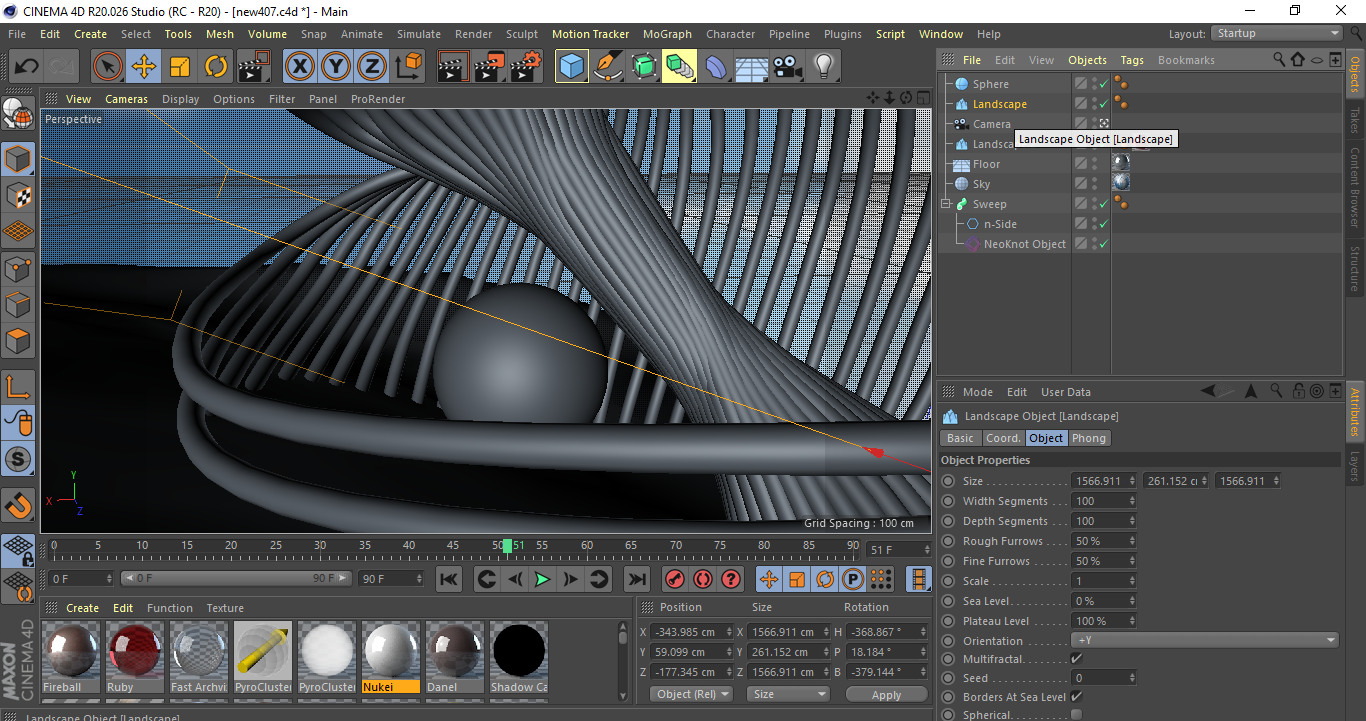1366x721 pixels.
Task: Toggle Sweep object enabled checkmark
Action: coord(1103,204)
